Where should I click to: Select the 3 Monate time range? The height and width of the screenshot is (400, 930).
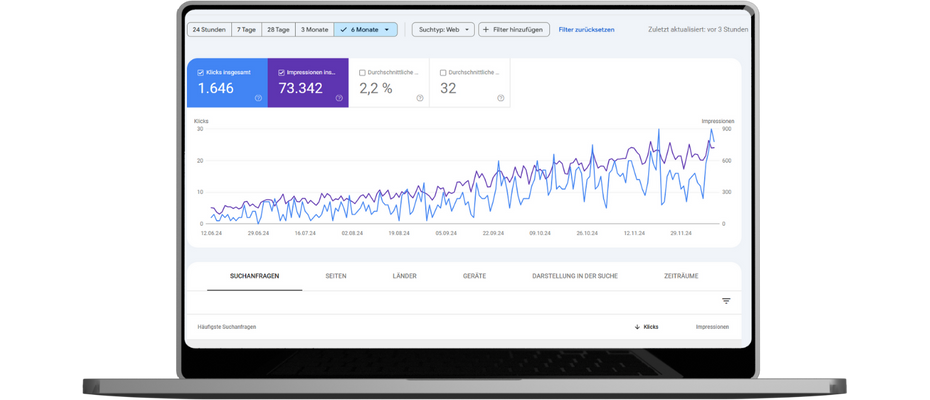[x=314, y=30]
